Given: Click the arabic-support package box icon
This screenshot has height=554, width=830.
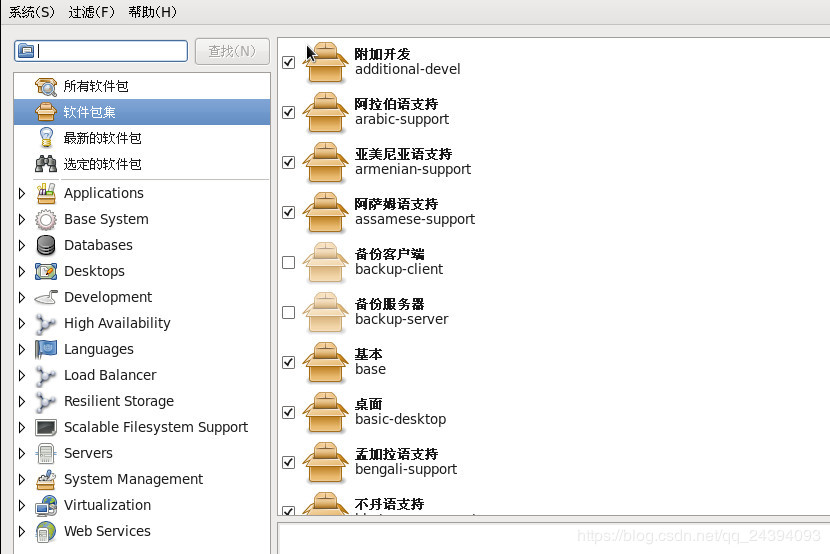Looking at the screenshot, I should [325, 112].
